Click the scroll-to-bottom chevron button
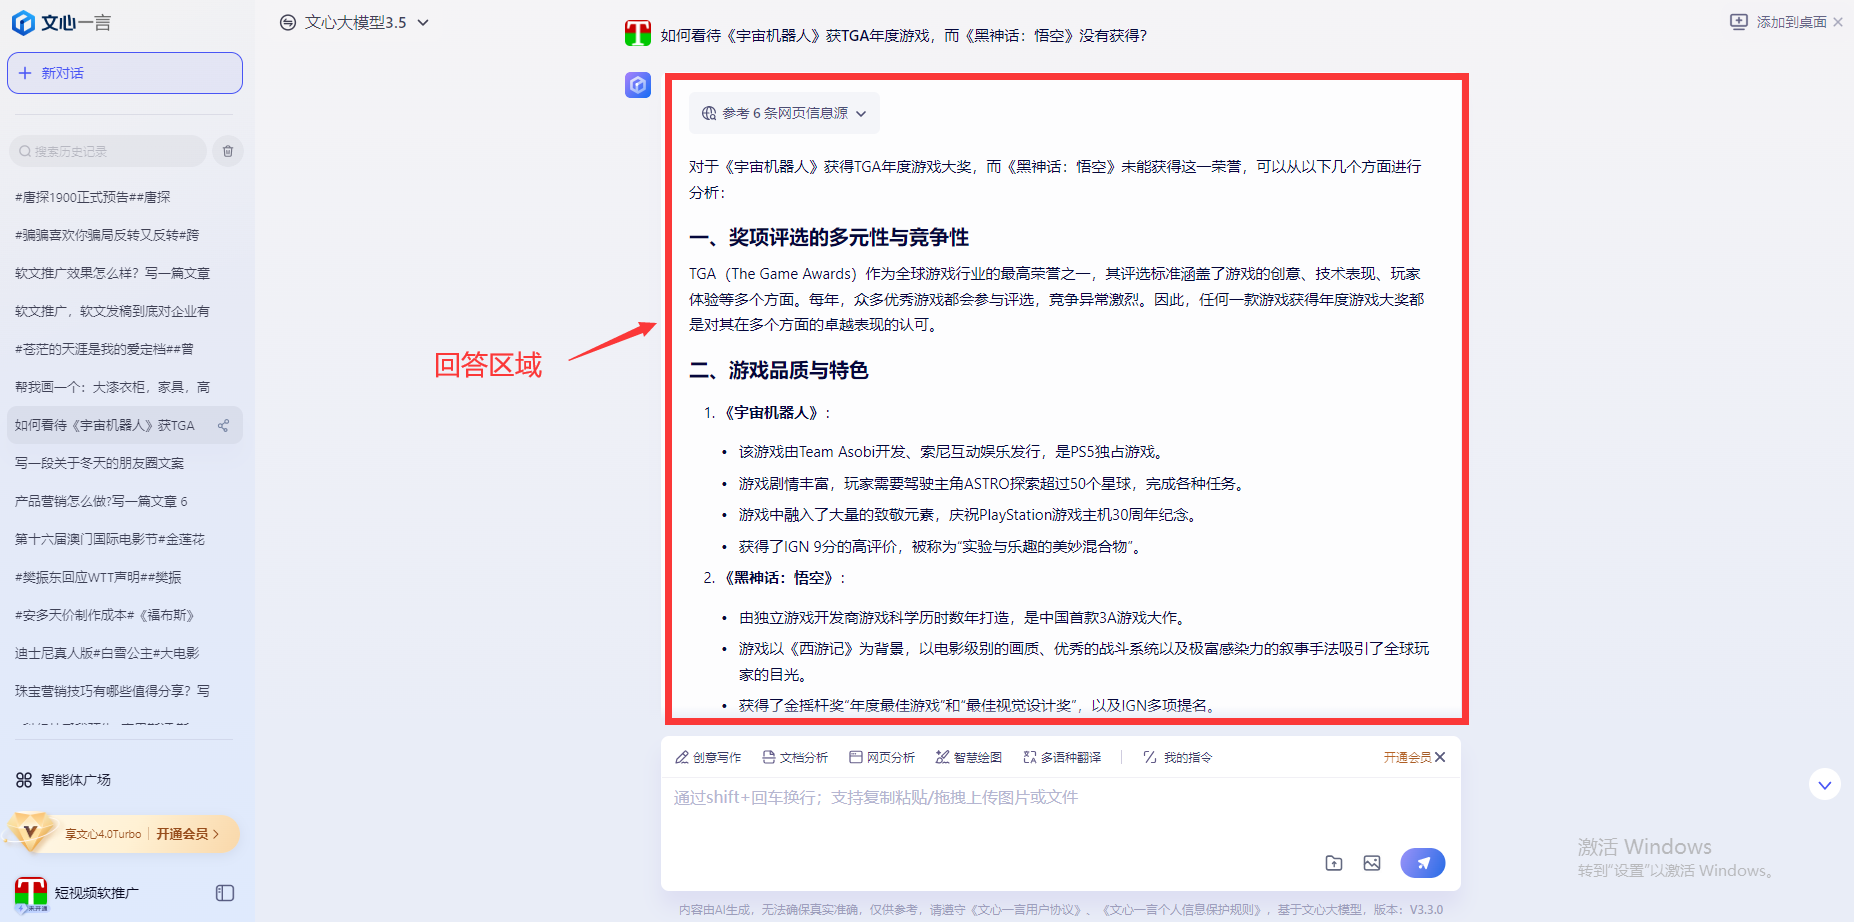1854x922 pixels. coord(1825,785)
